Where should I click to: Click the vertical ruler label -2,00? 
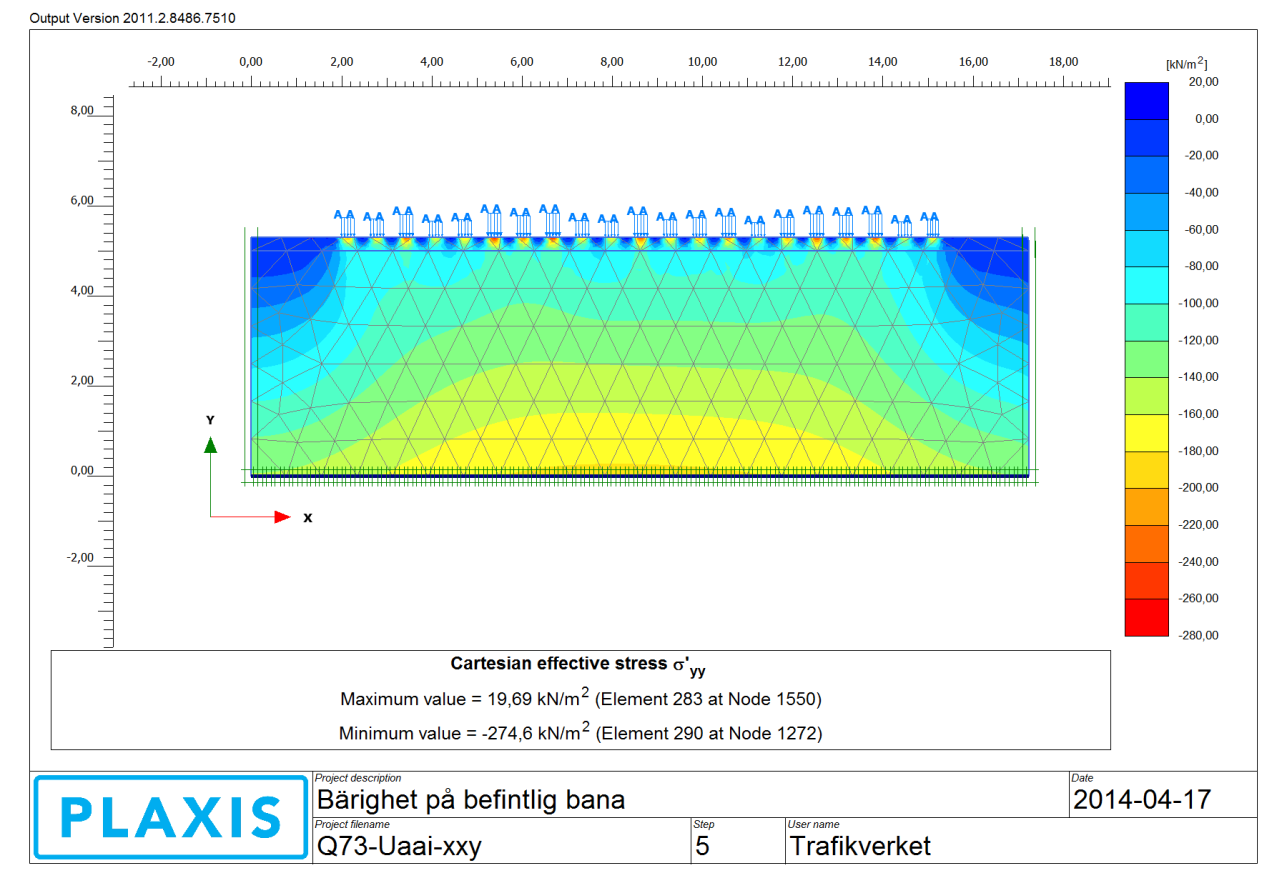80,557
